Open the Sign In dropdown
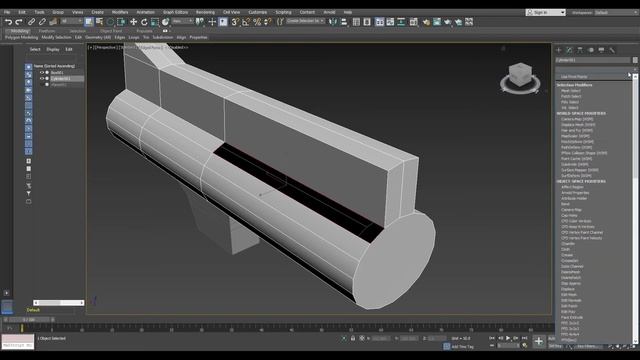The image size is (640, 360). (x=546, y=13)
